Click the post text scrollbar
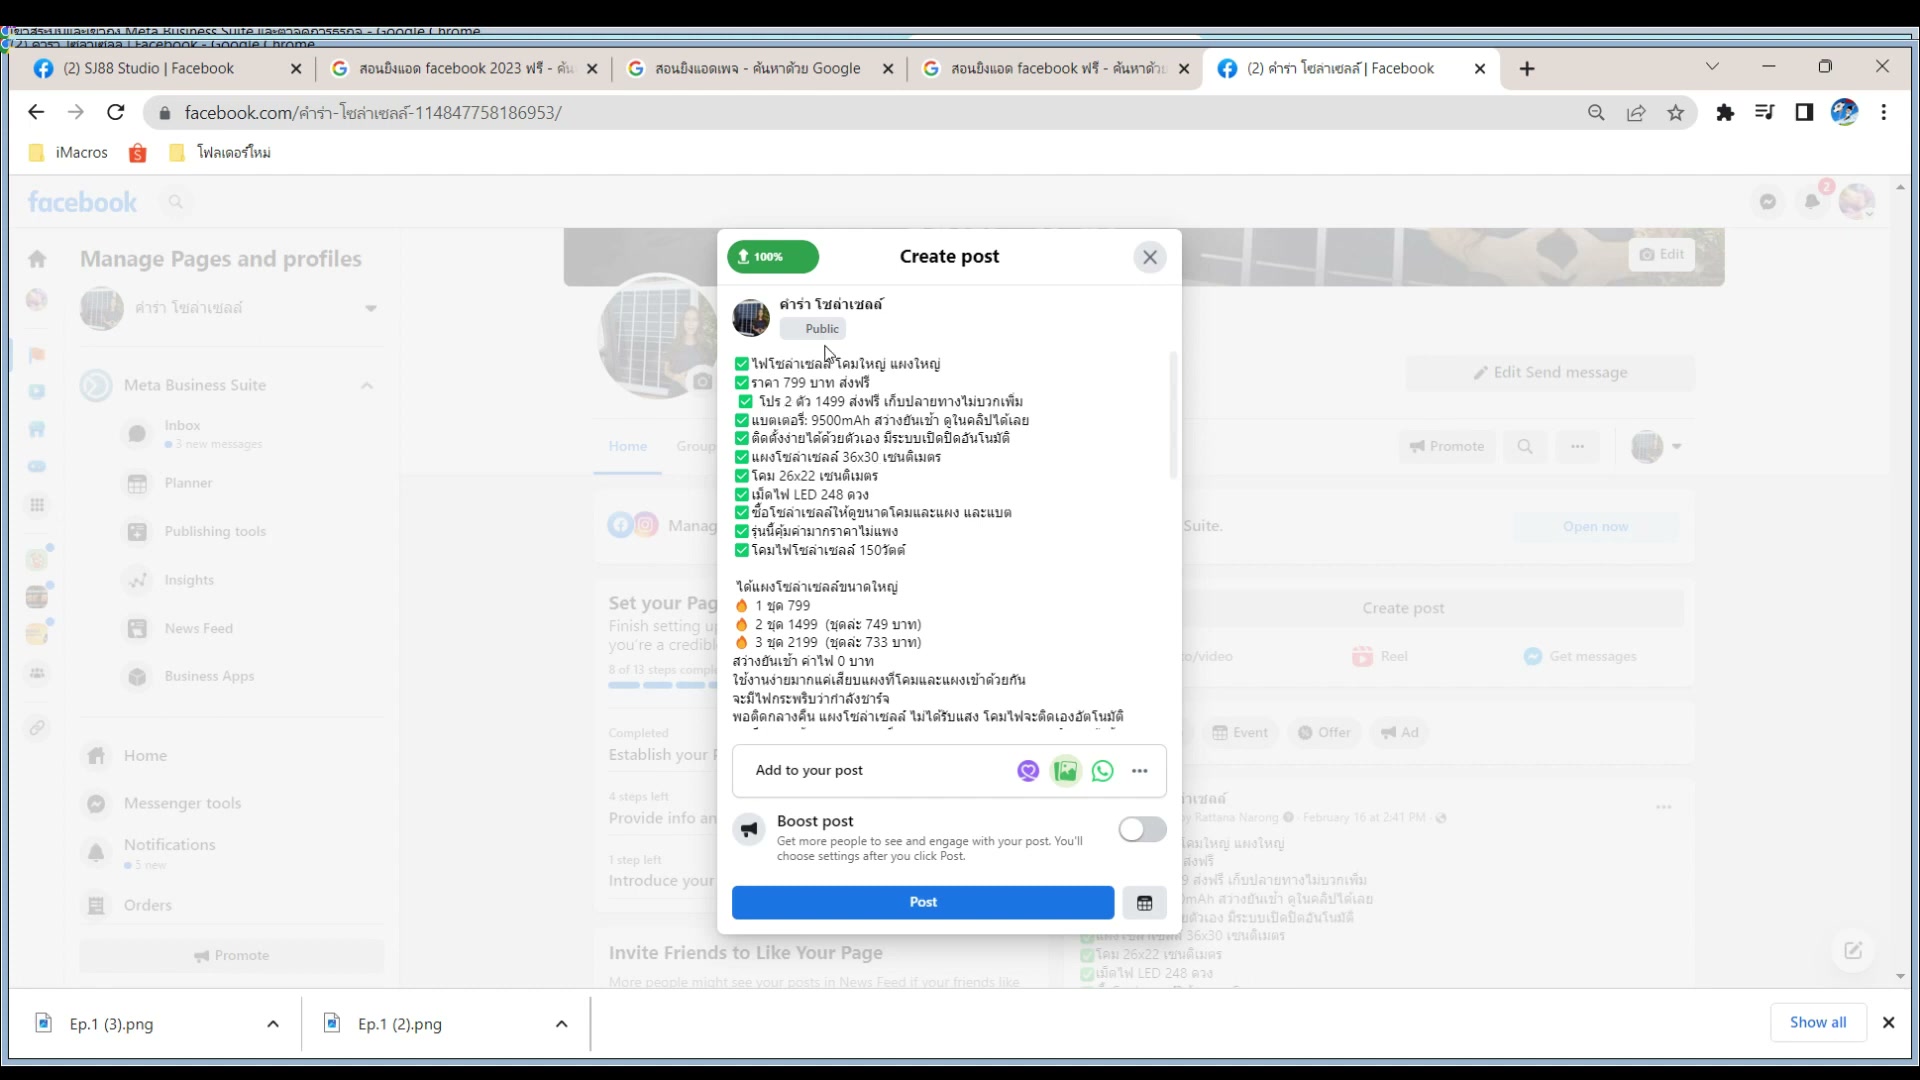 click(x=1173, y=415)
